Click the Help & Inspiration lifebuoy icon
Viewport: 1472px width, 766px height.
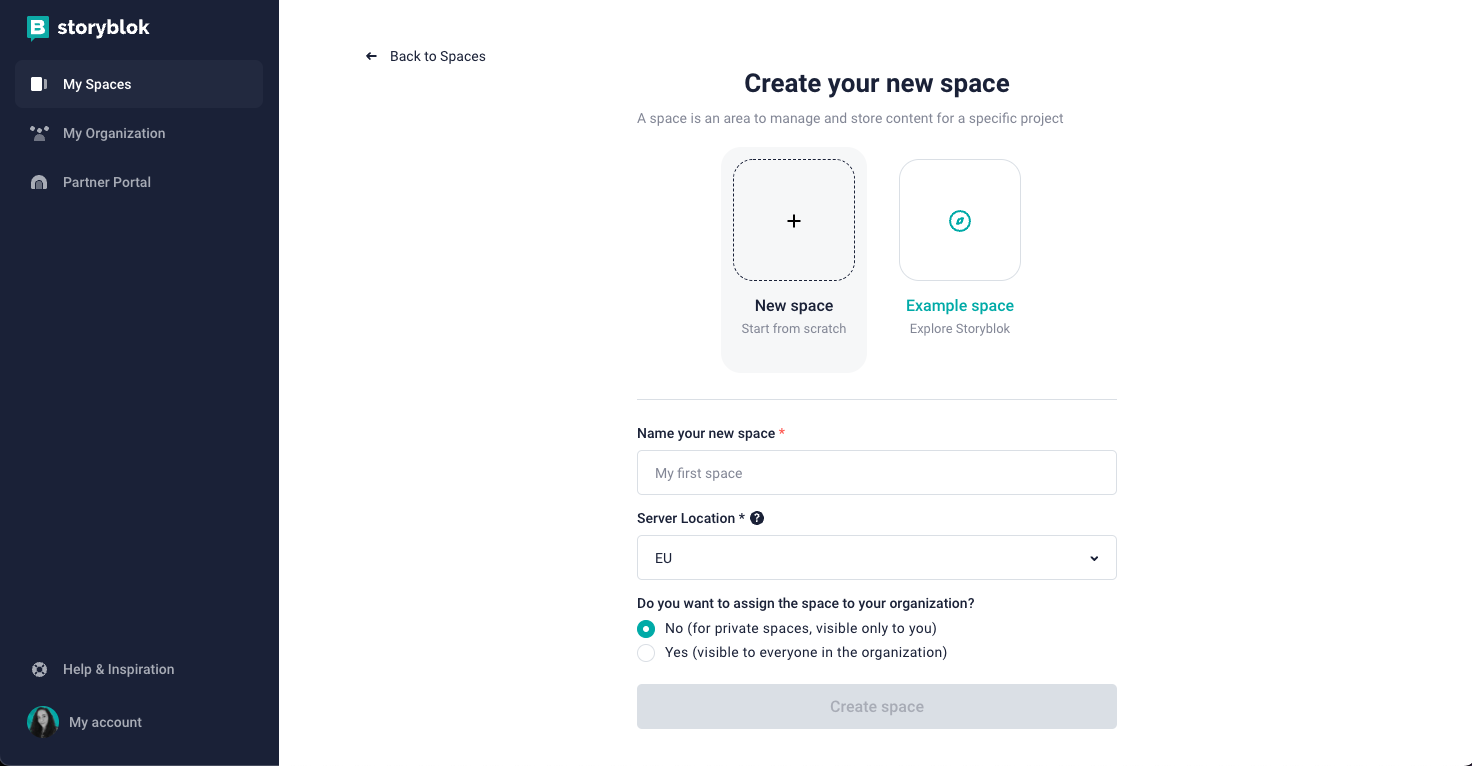coord(38,669)
